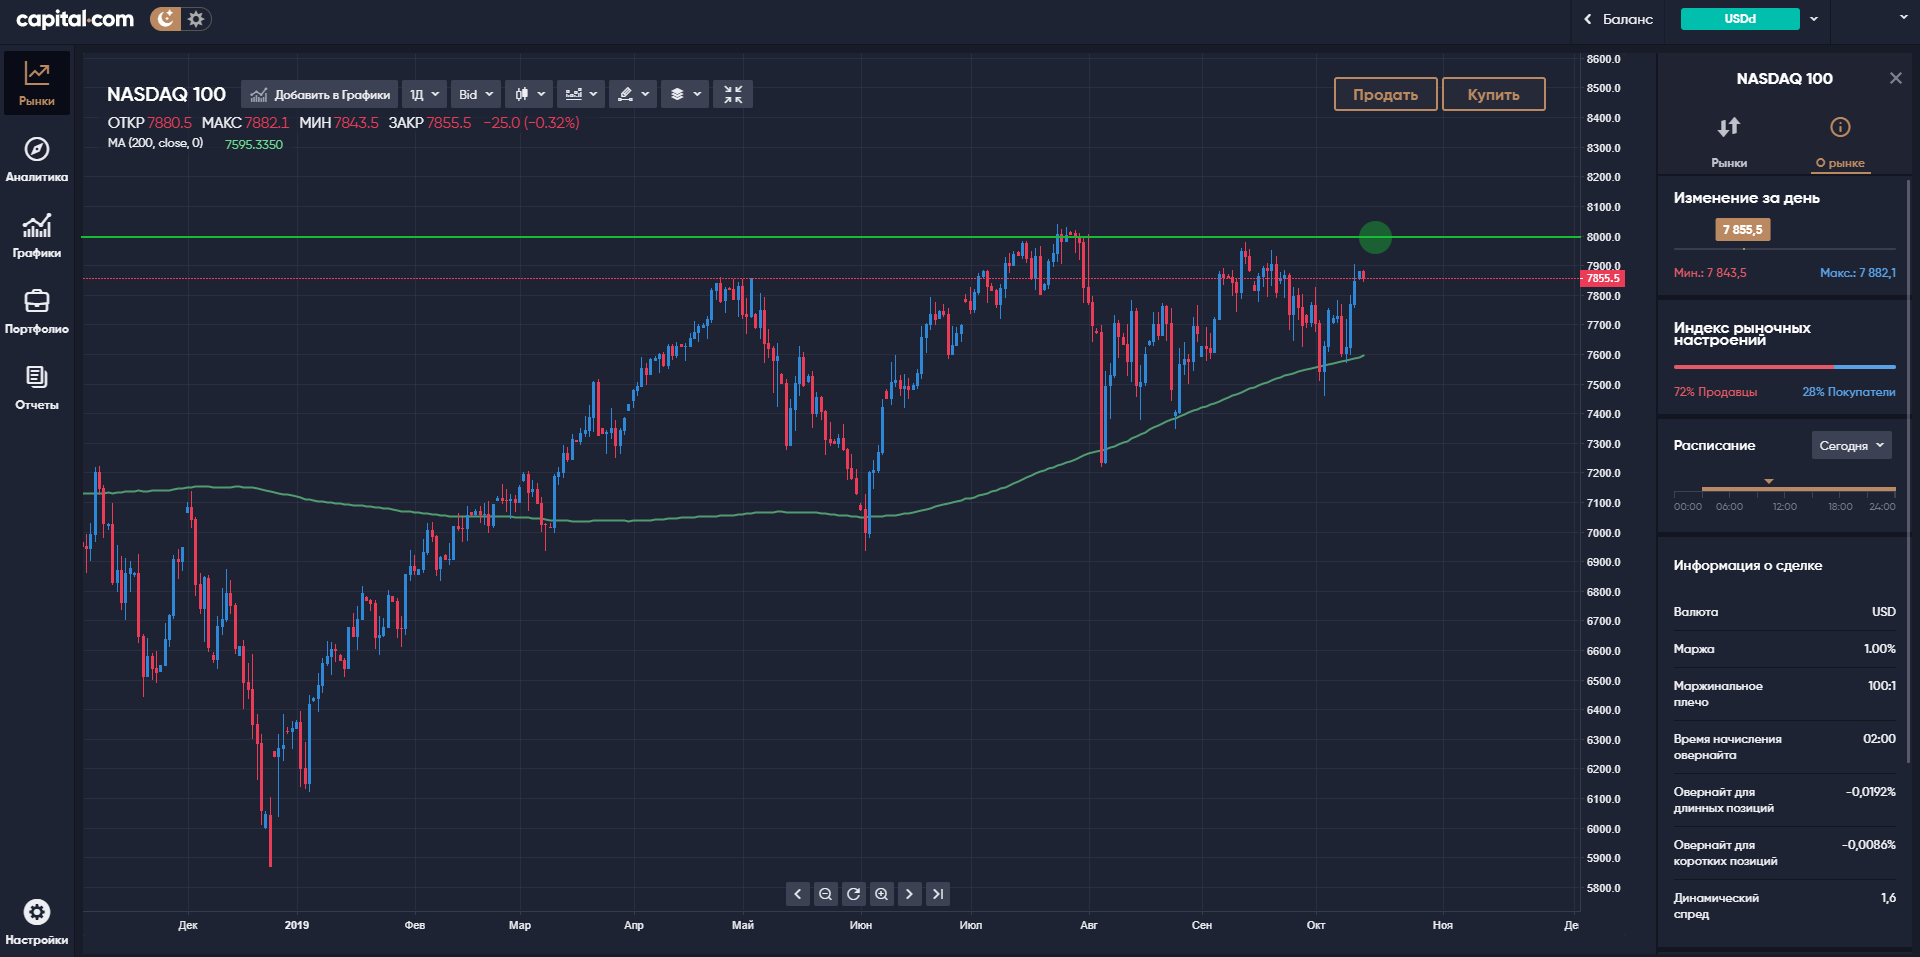
Task: Click the capital.com logo
Action: (x=75, y=19)
